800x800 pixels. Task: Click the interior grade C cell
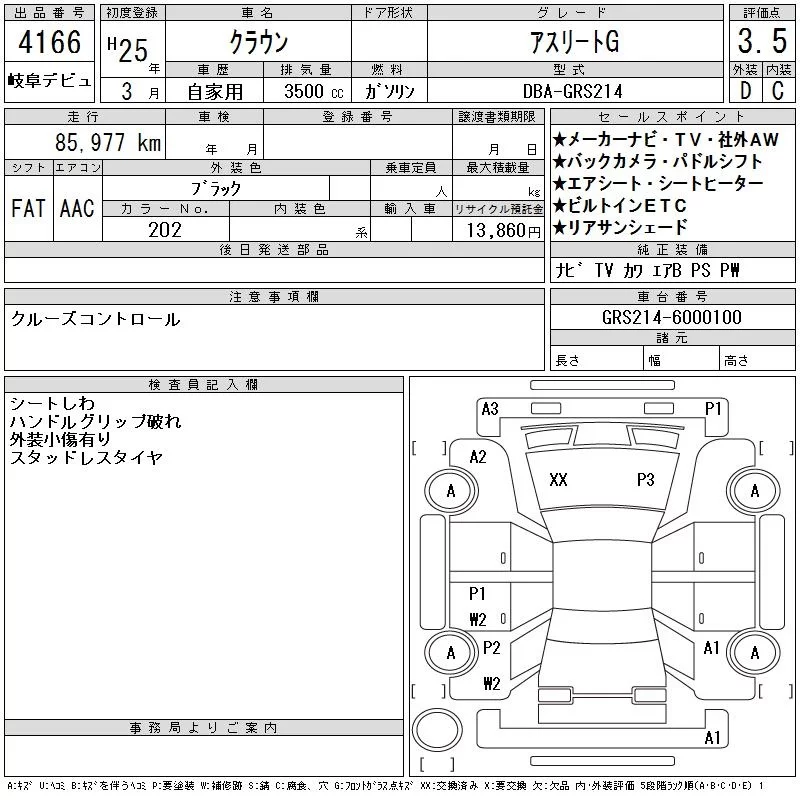[776, 90]
